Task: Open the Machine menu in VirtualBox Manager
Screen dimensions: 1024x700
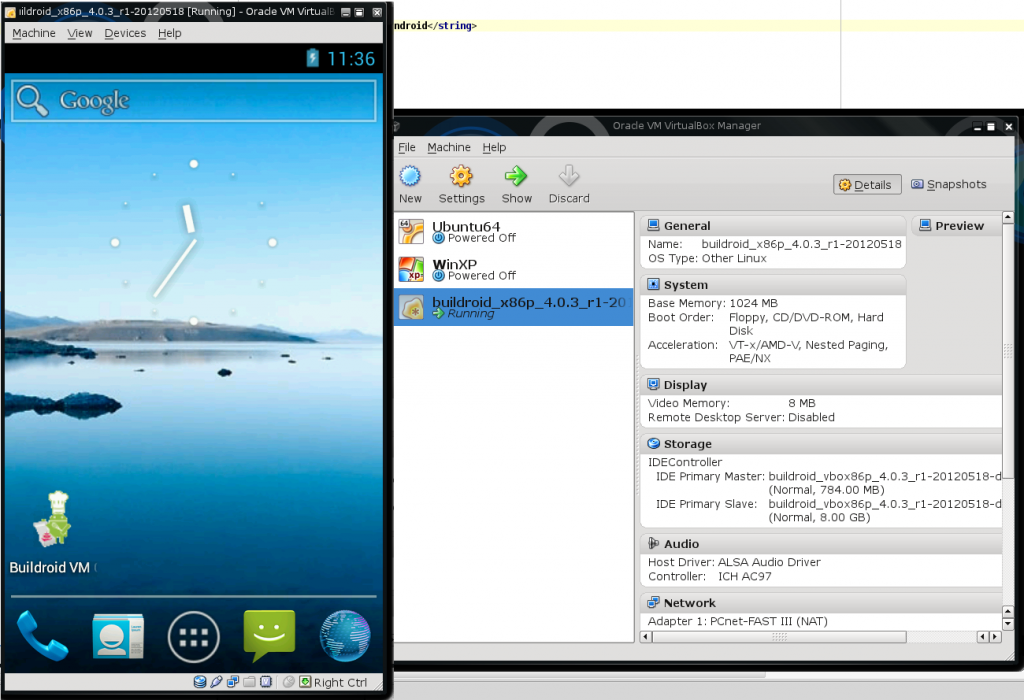Action: [449, 148]
